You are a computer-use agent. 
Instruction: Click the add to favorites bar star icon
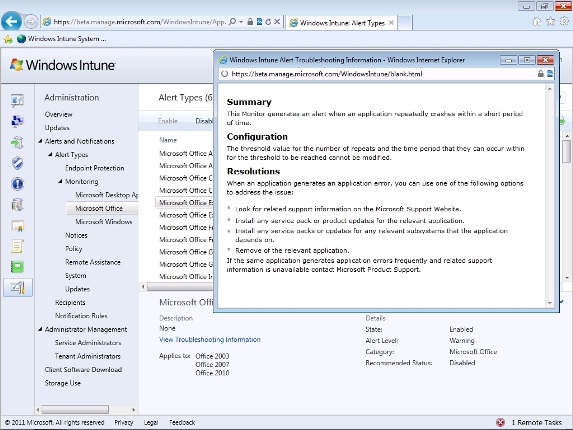tap(8, 39)
